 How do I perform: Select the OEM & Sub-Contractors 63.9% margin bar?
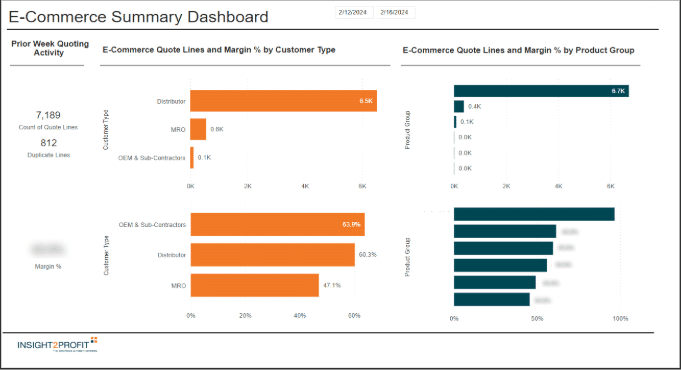click(278, 225)
